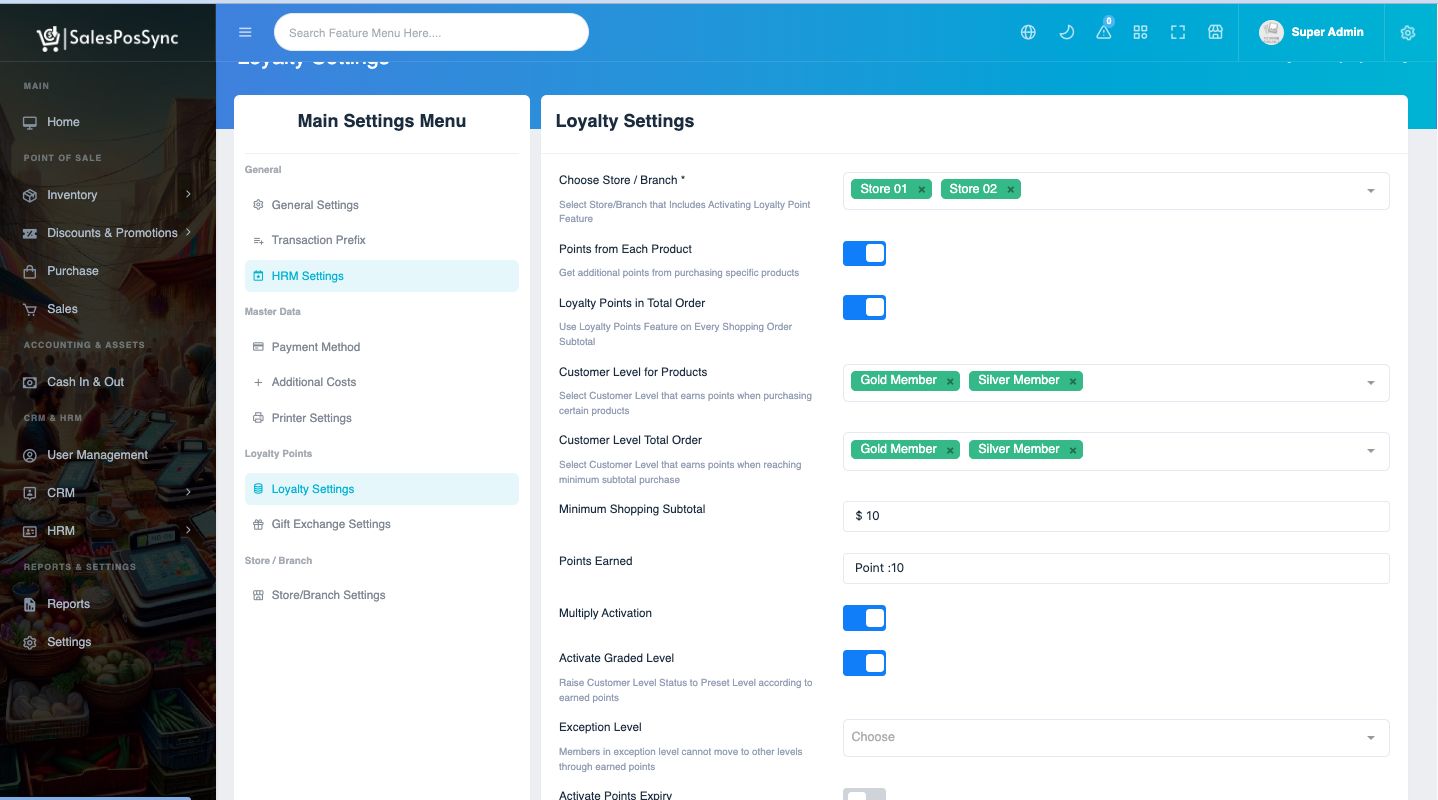Disable Points from Each Product toggle
1438x800 pixels.
(864, 254)
